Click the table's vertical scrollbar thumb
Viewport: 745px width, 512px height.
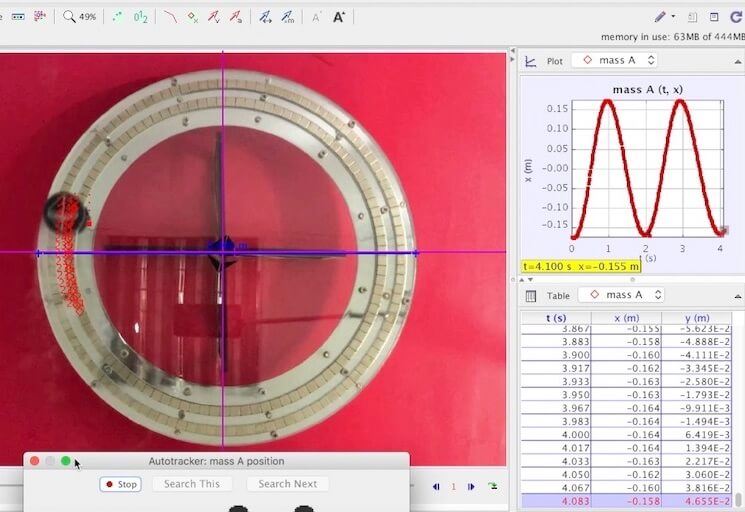(x=739, y=498)
